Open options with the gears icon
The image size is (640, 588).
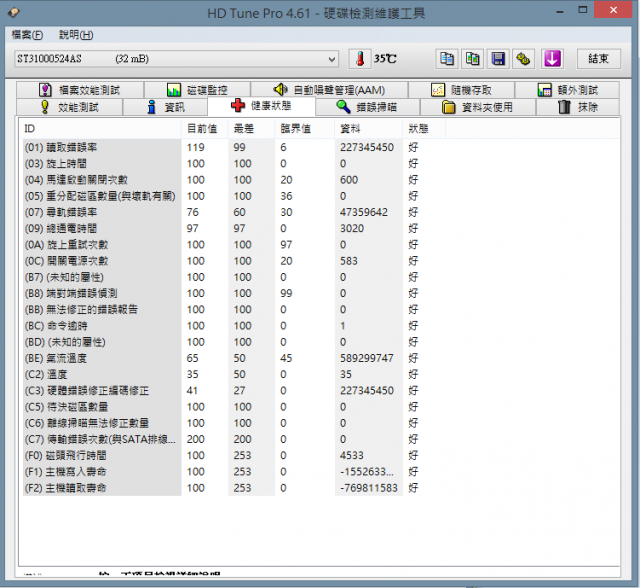[523, 59]
